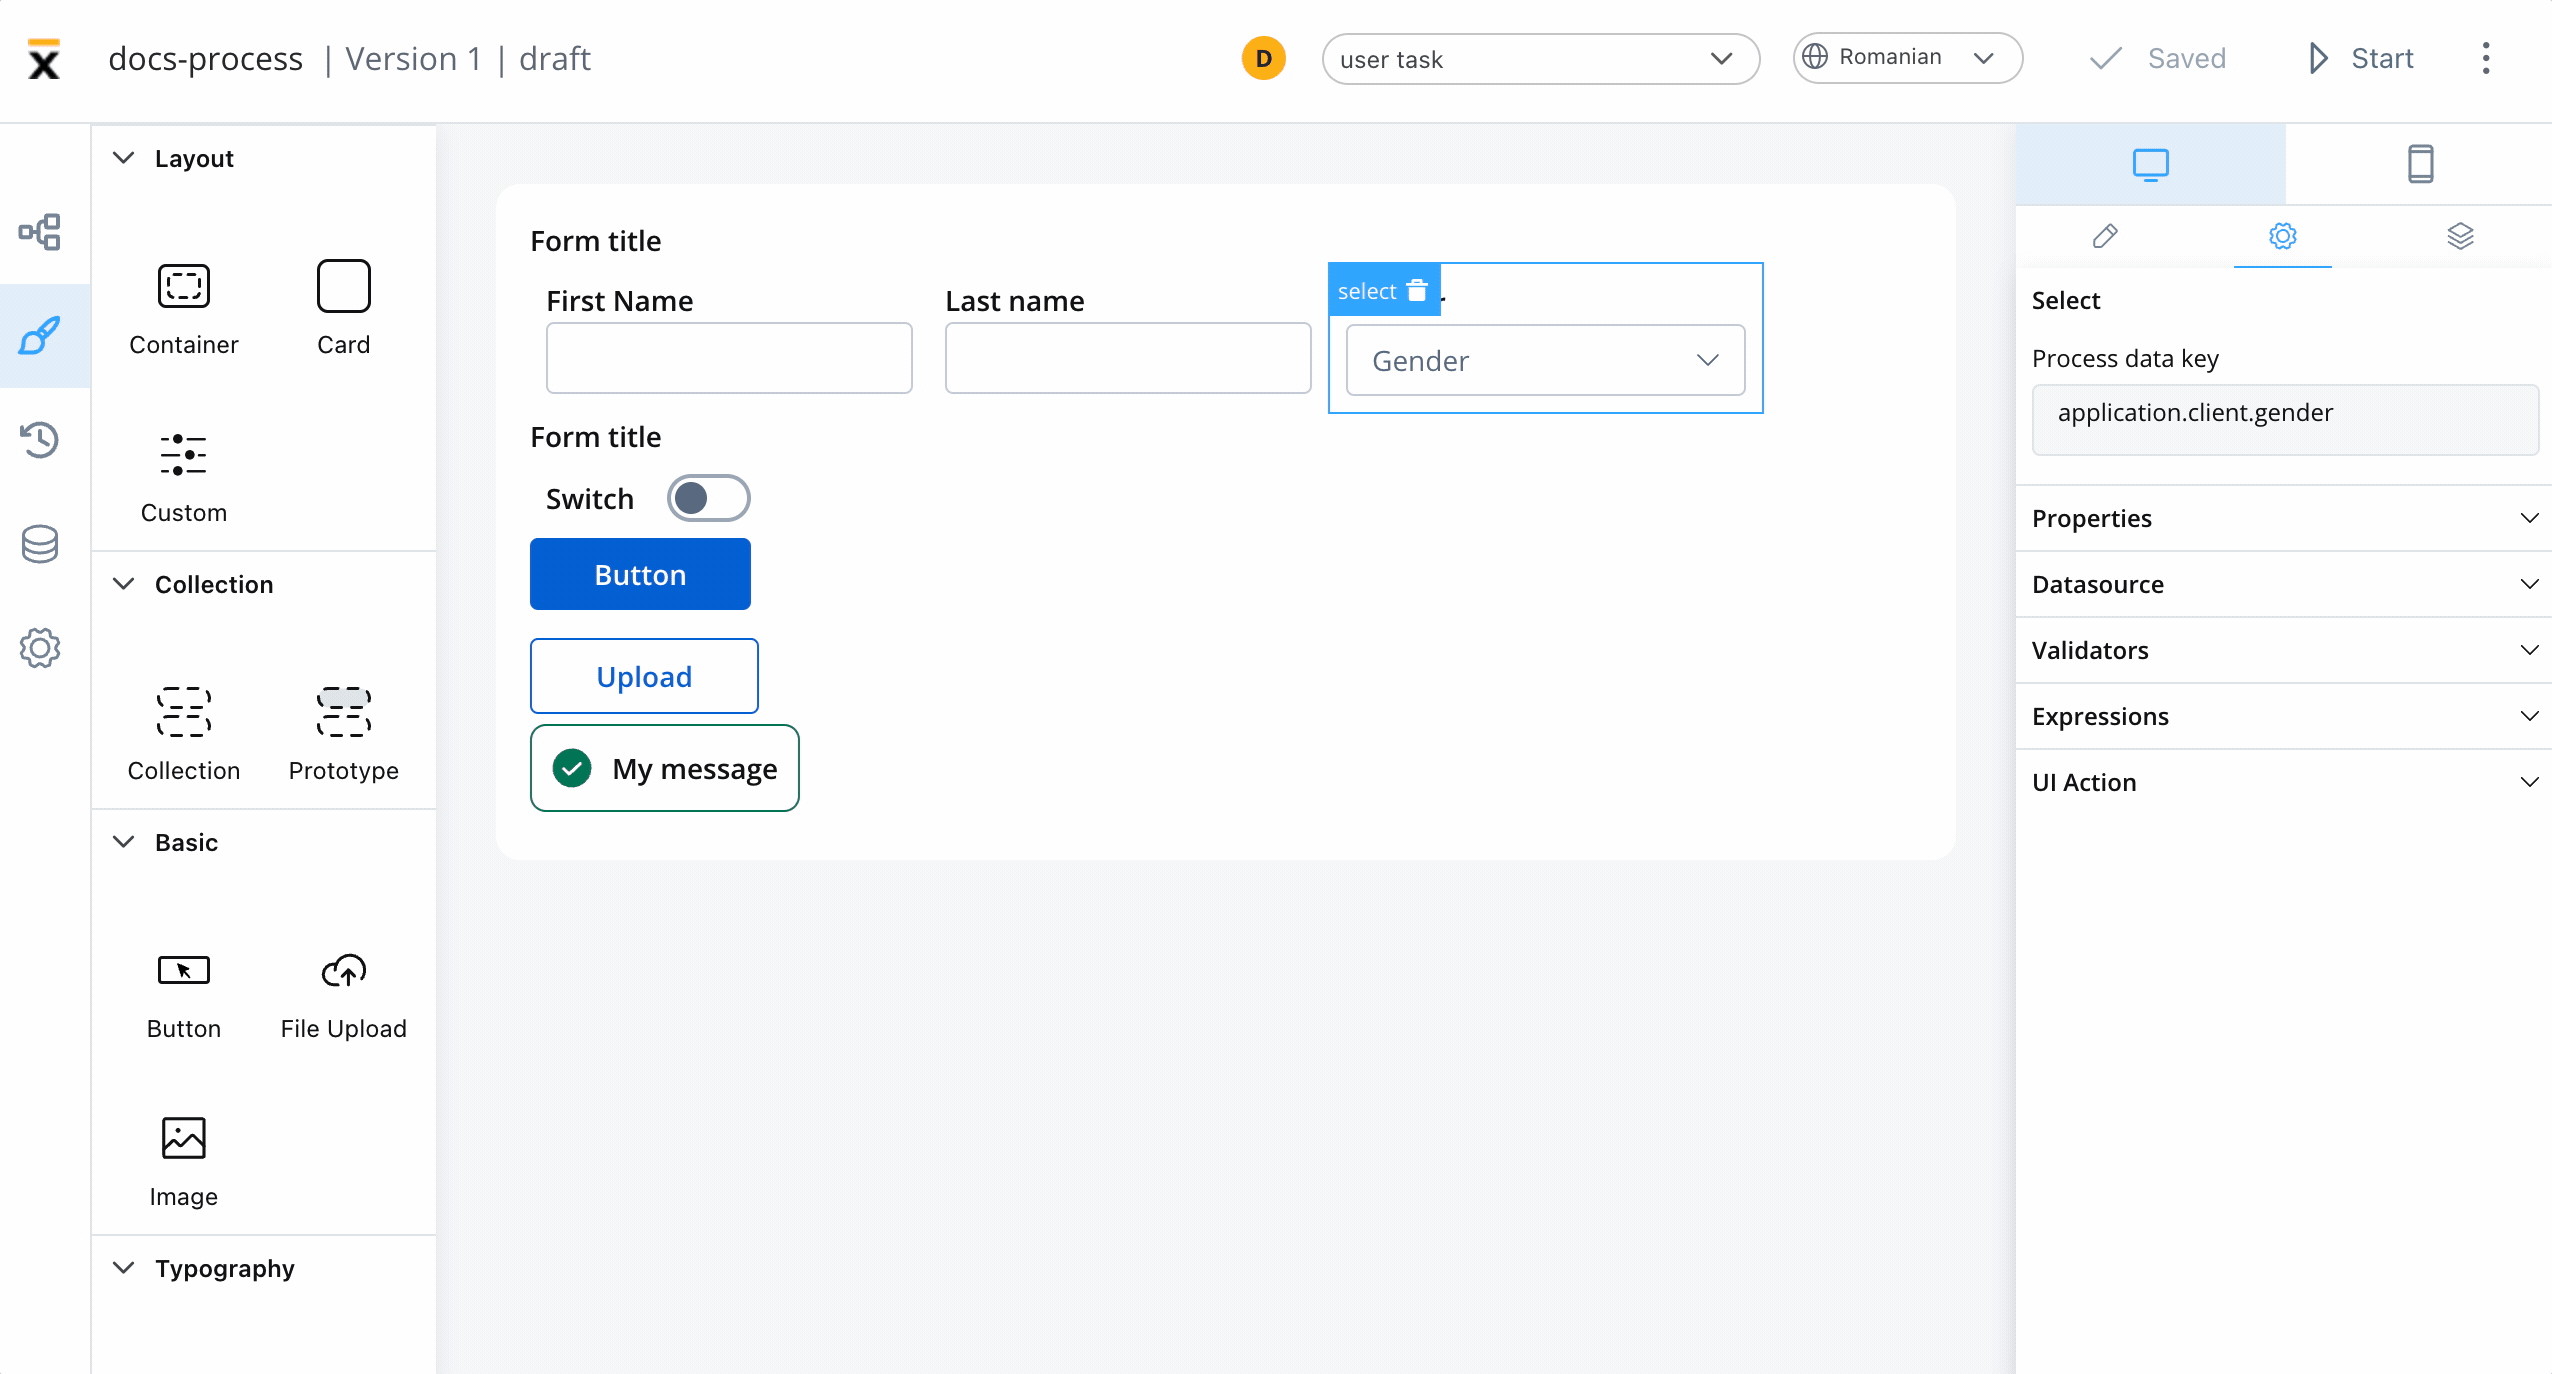The image size is (2552, 1374).
Task: Open the three-dot more options menu
Action: pos(2486,59)
